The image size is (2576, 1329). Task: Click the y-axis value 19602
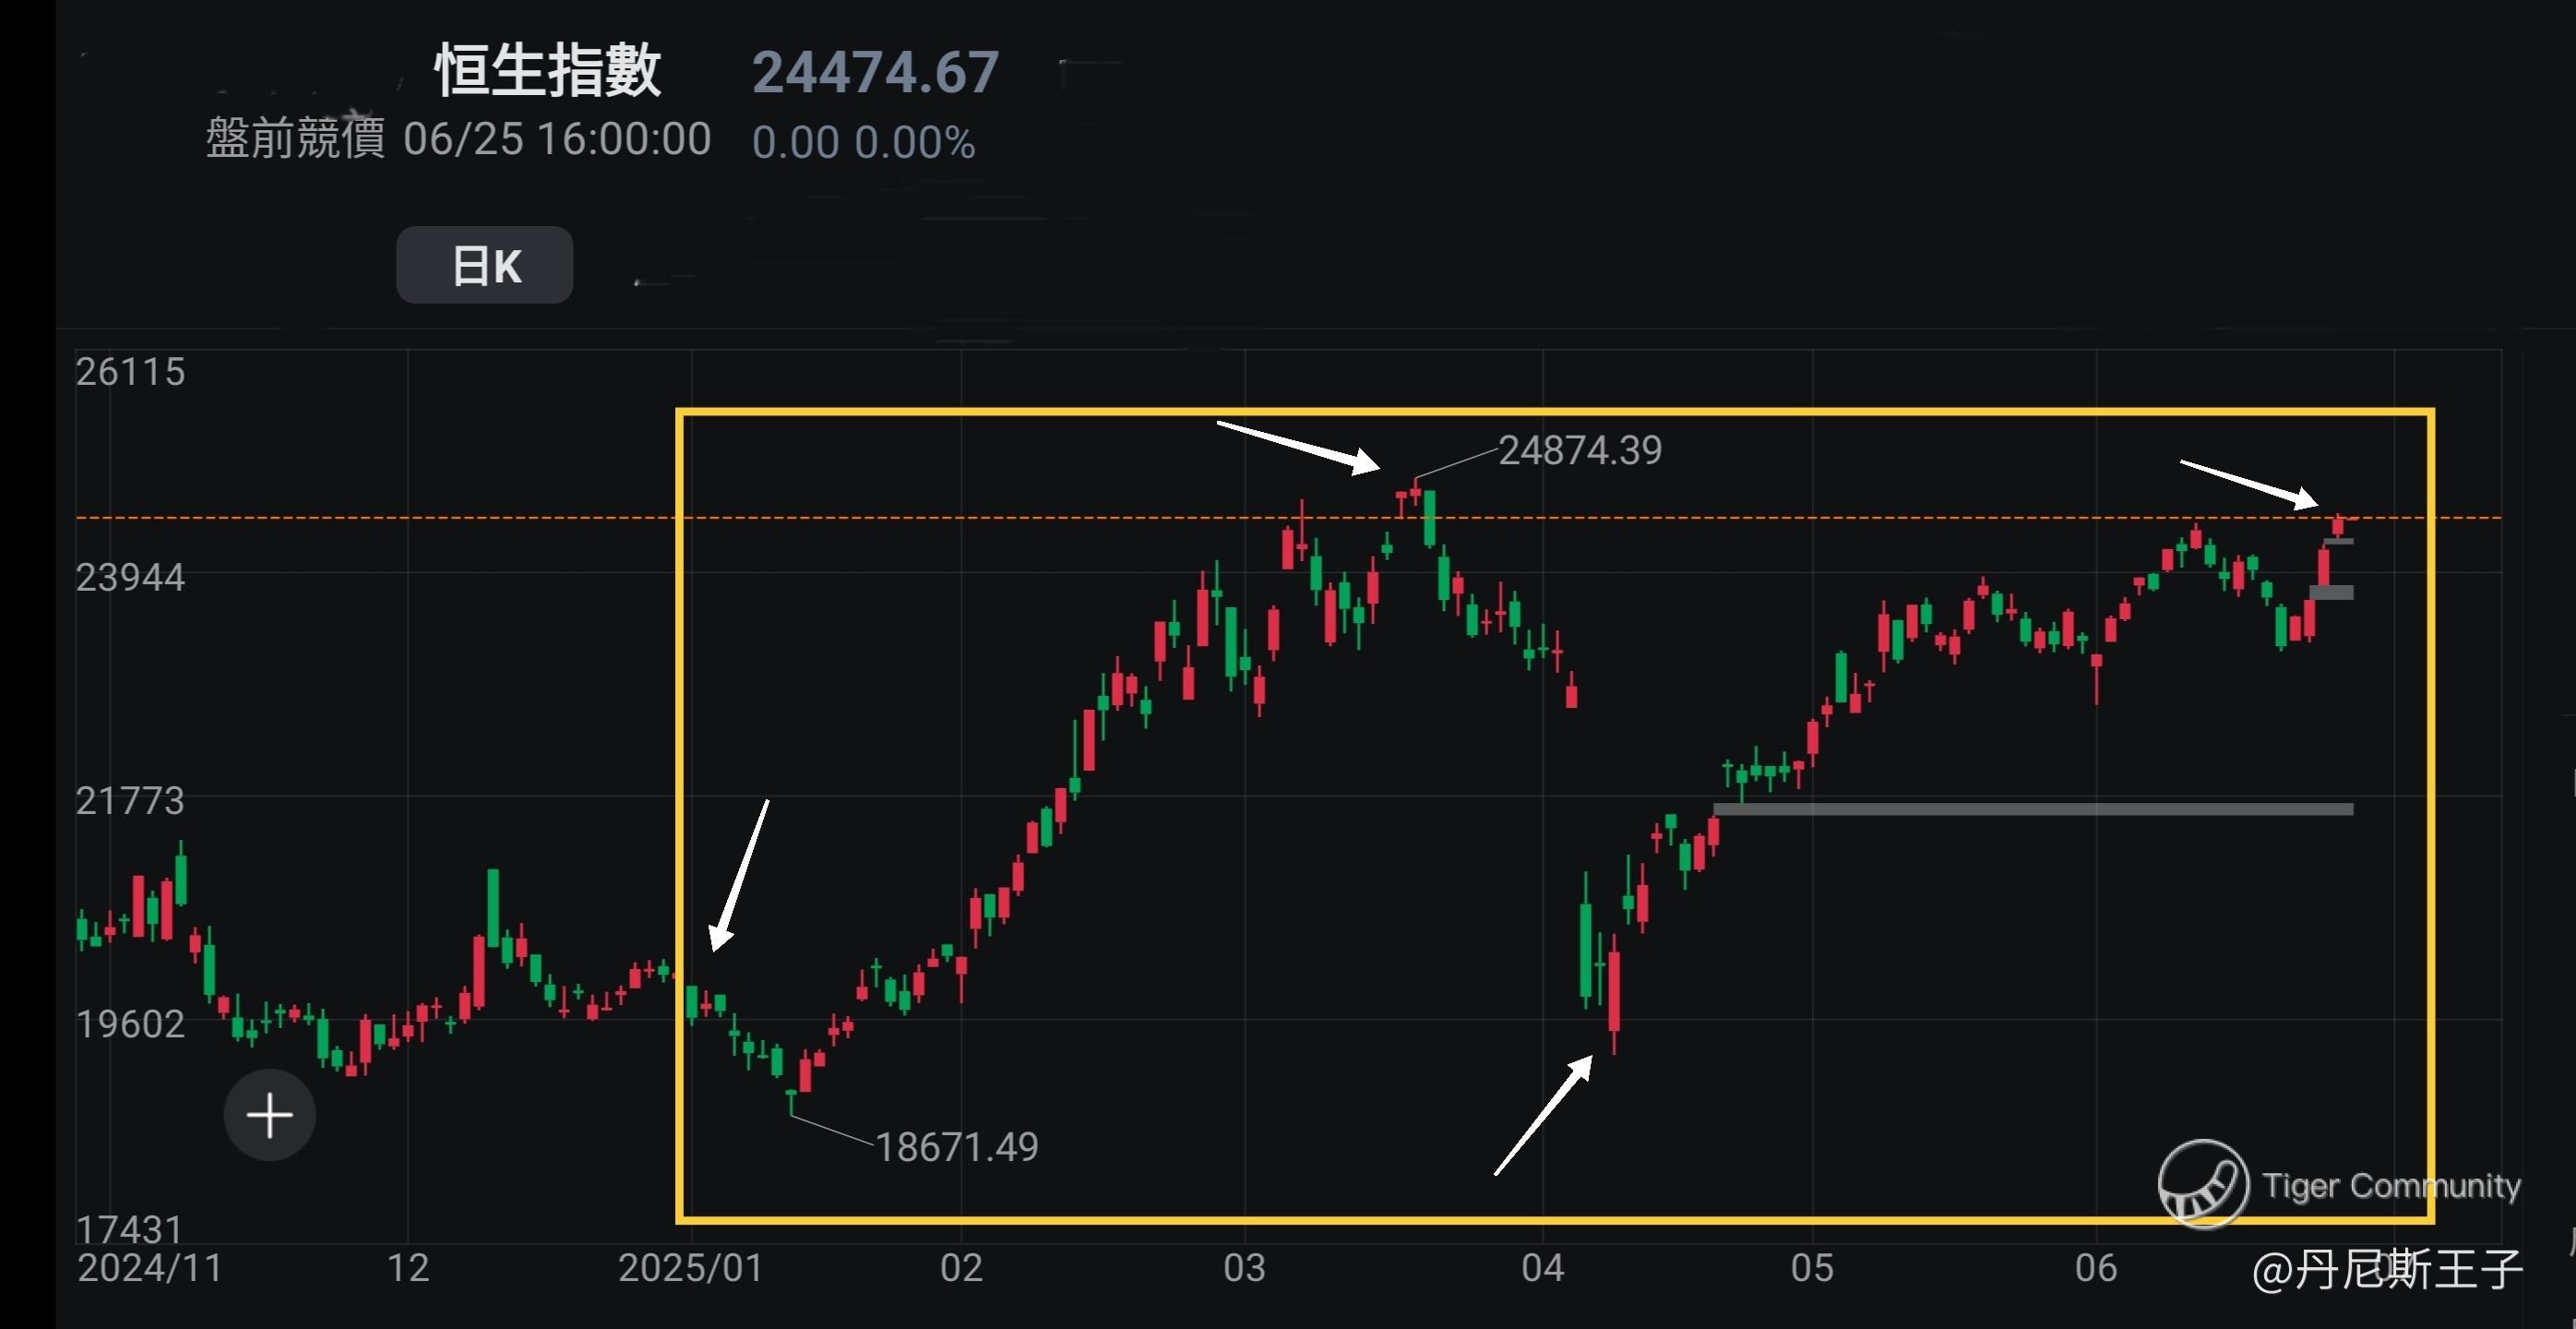[x=131, y=1024]
